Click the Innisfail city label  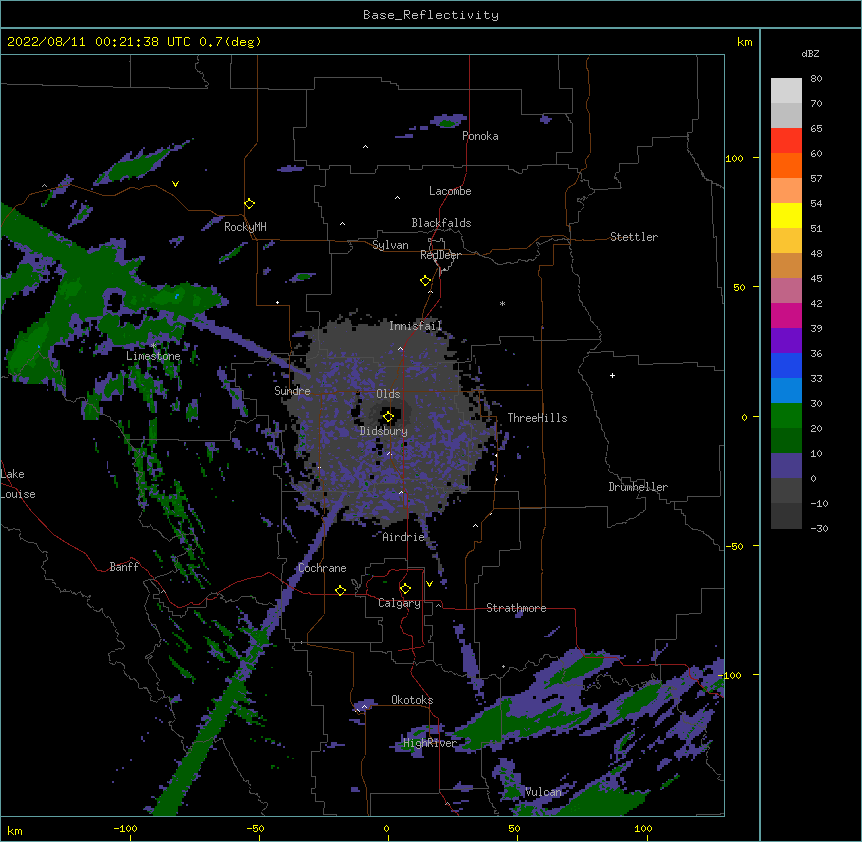click(415, 326)
